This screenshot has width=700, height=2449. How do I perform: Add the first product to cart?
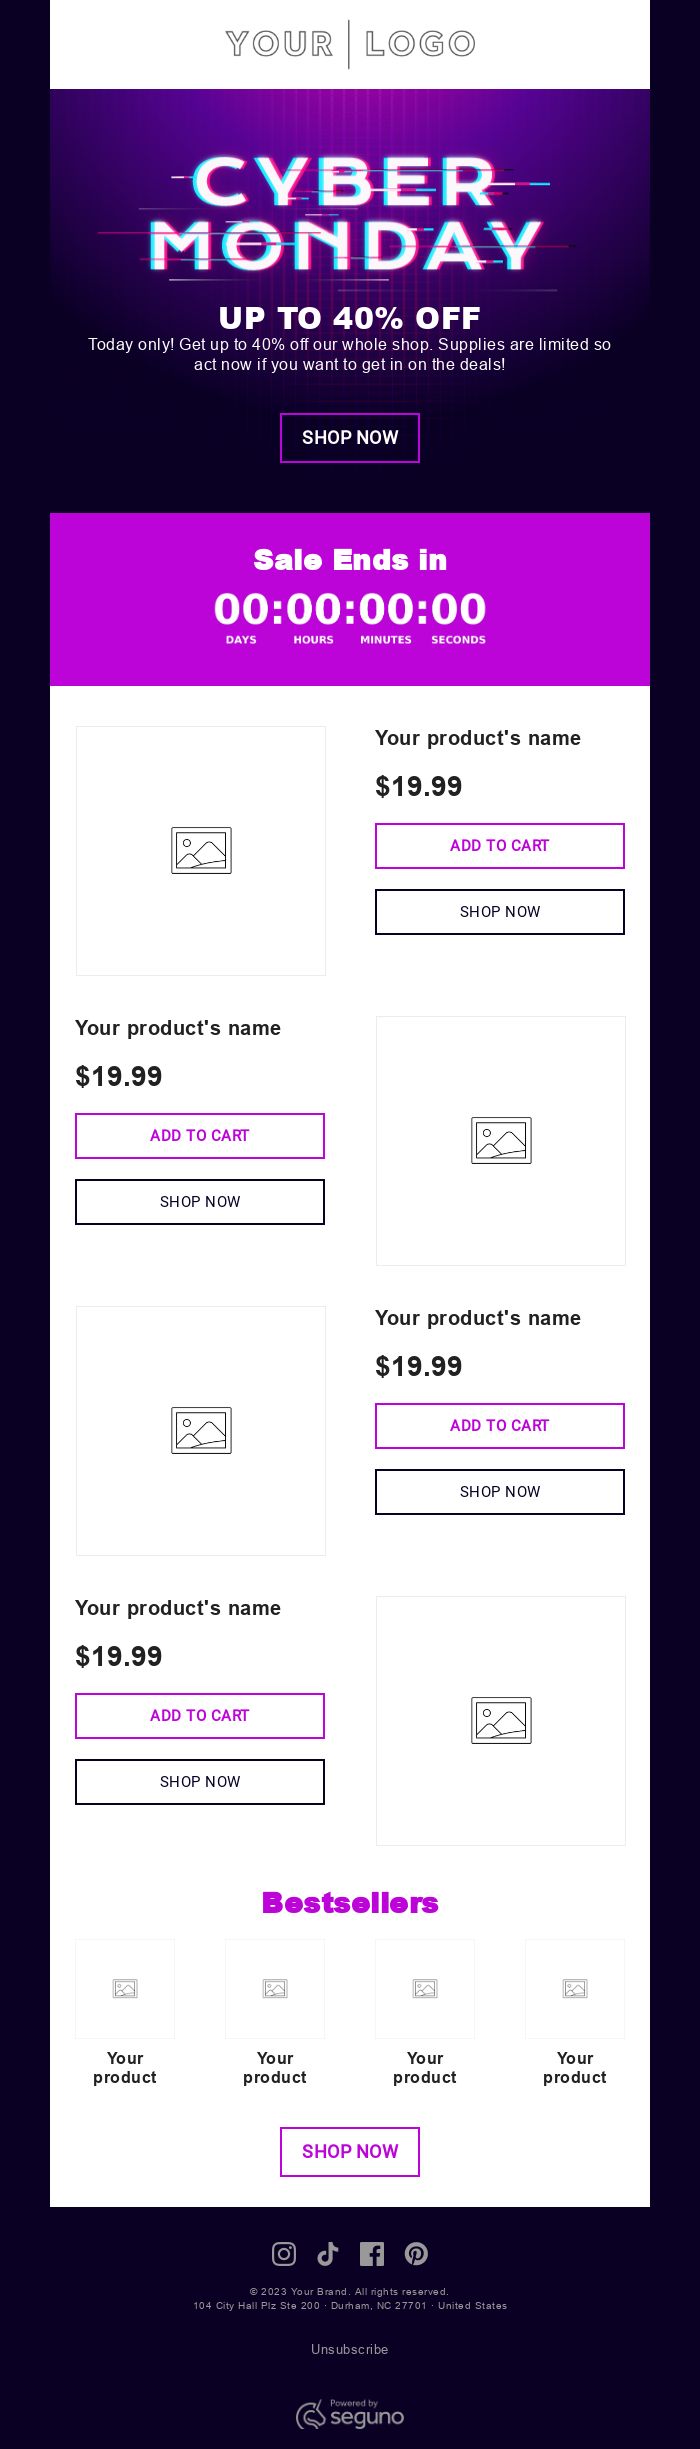tap(500, 846)
